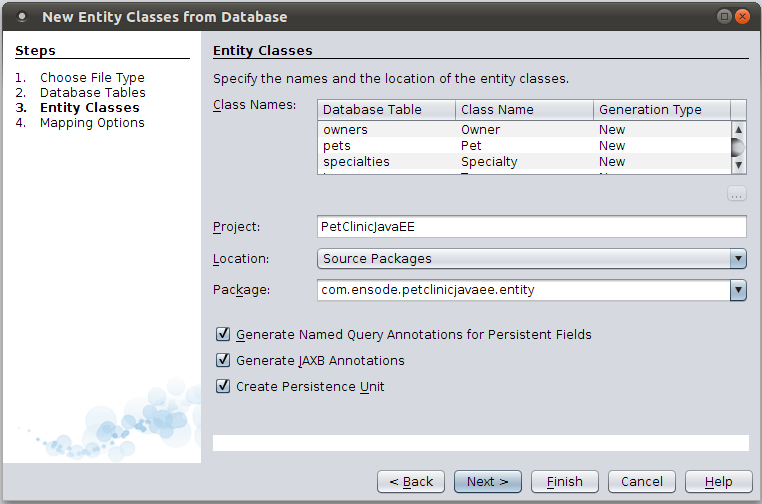The width and height of the screenshot is (762, 504).
Task: Open the Location dropdown
Action: [x=738, y=258]
